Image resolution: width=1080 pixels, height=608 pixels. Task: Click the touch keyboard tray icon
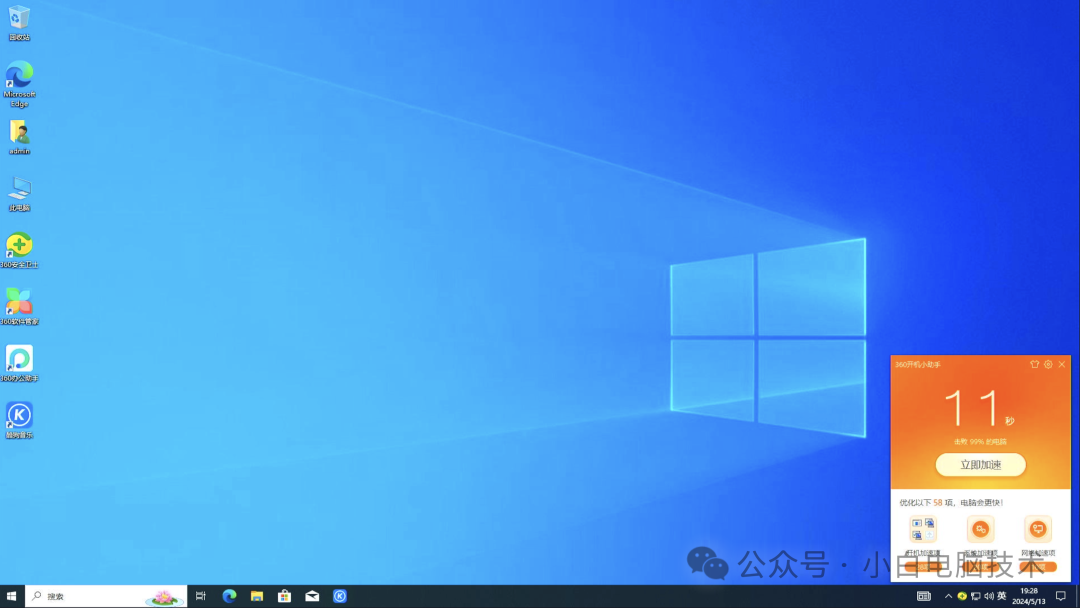click(x=924, y=596)
